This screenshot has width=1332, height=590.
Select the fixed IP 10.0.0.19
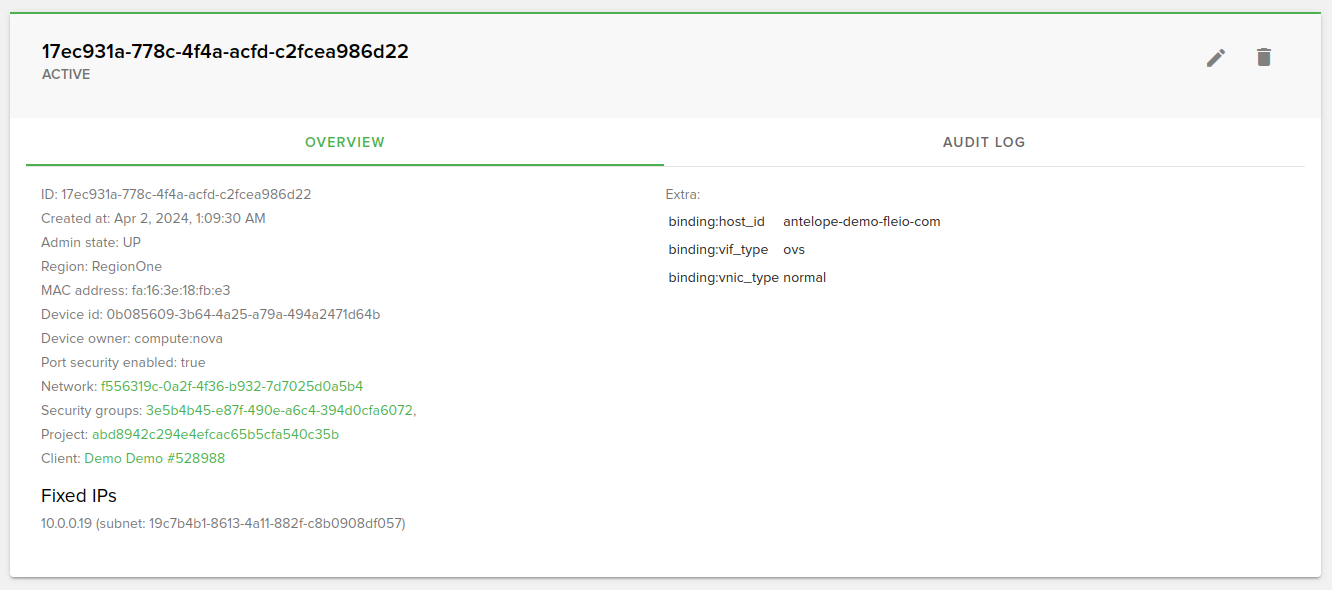(x=69, y=523)
